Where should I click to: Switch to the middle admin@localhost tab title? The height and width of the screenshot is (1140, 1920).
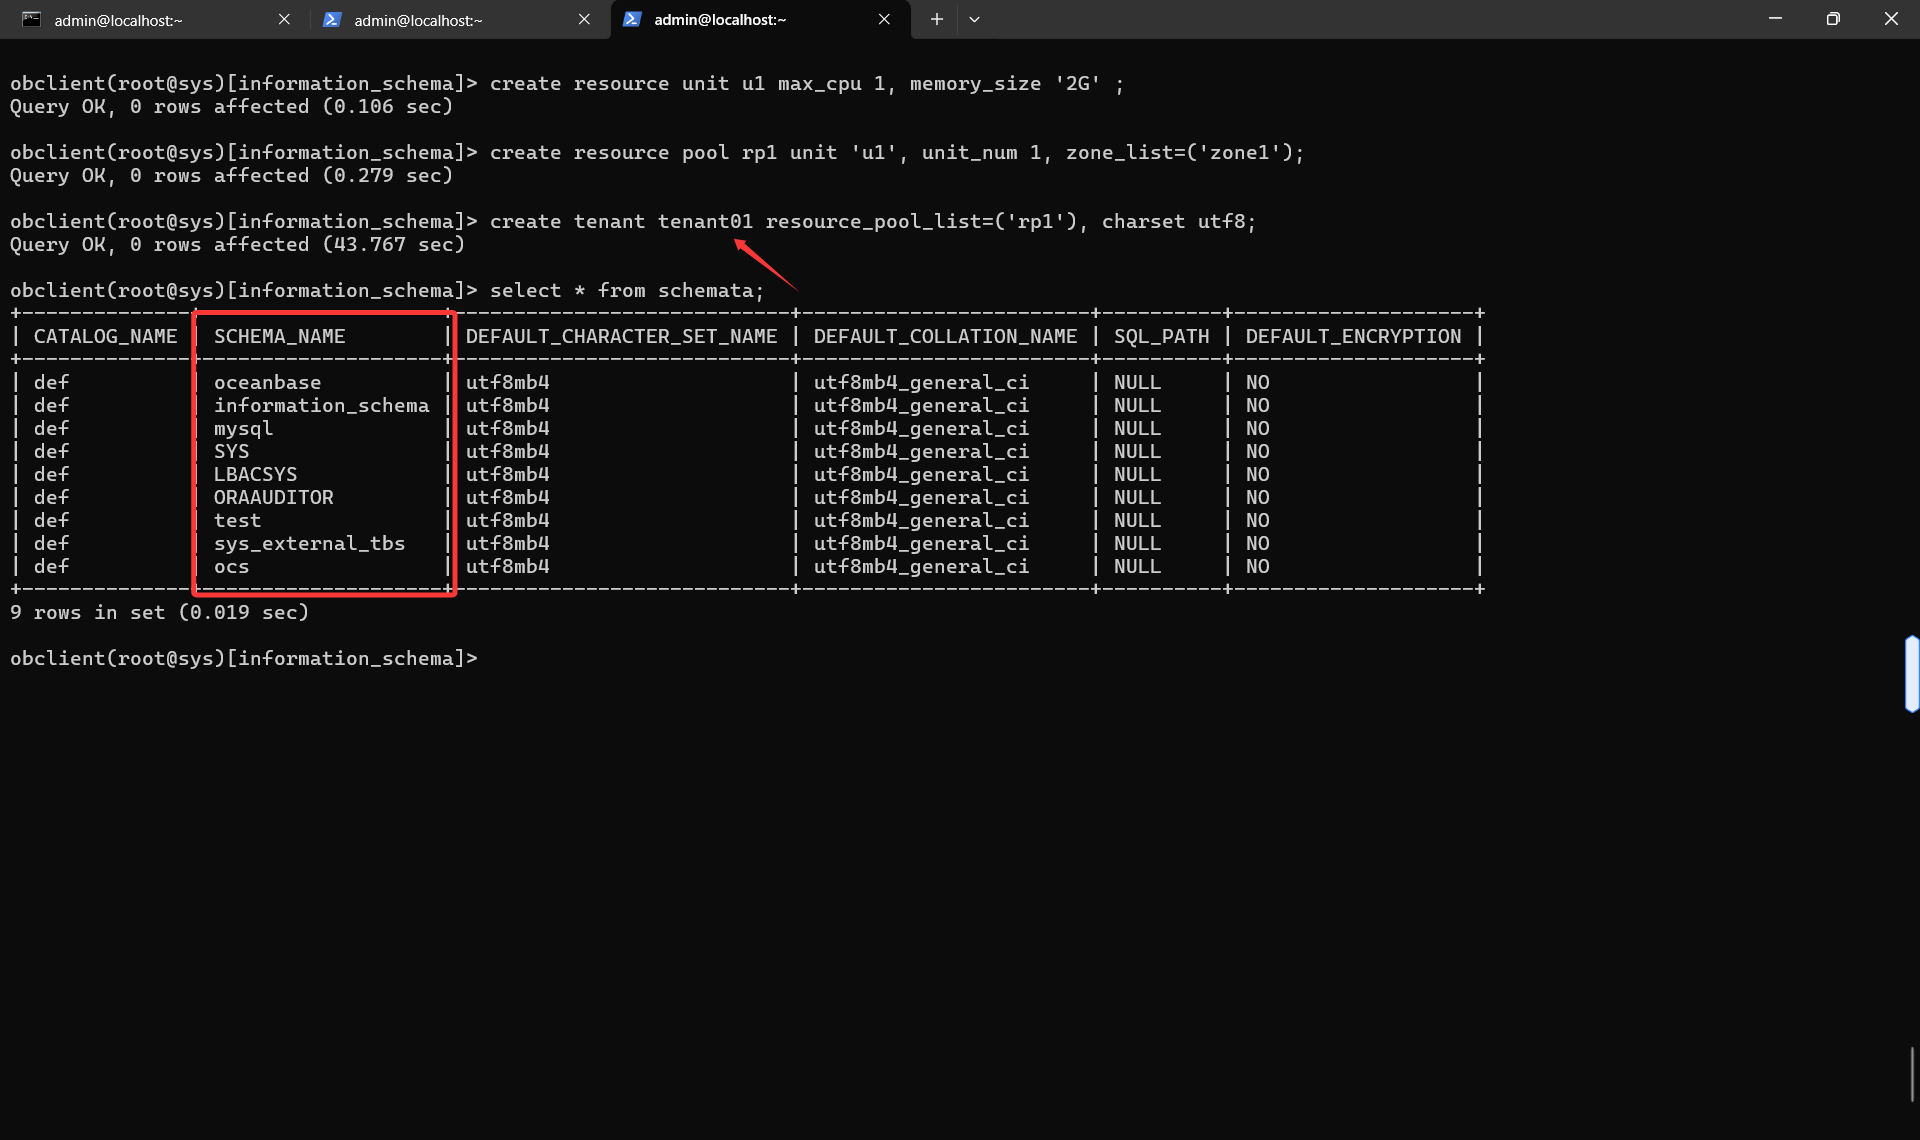pyautogui.click(x=418, y=20)
